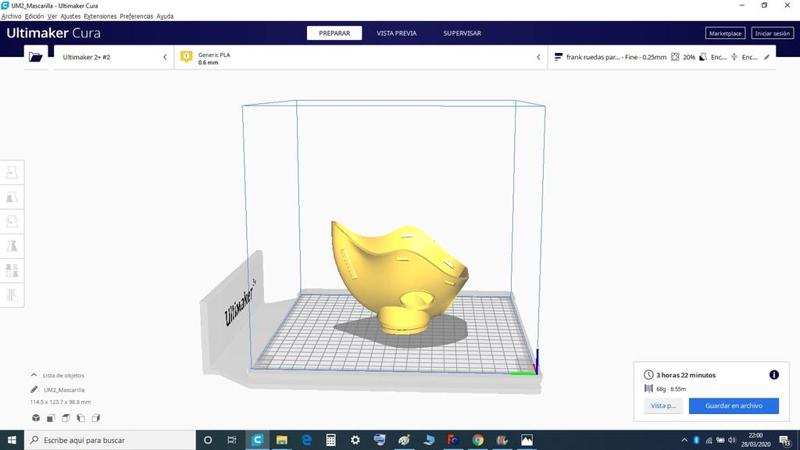Click the adhesion setting icon
The image size is (800, 450).
(x=734, y=57)
